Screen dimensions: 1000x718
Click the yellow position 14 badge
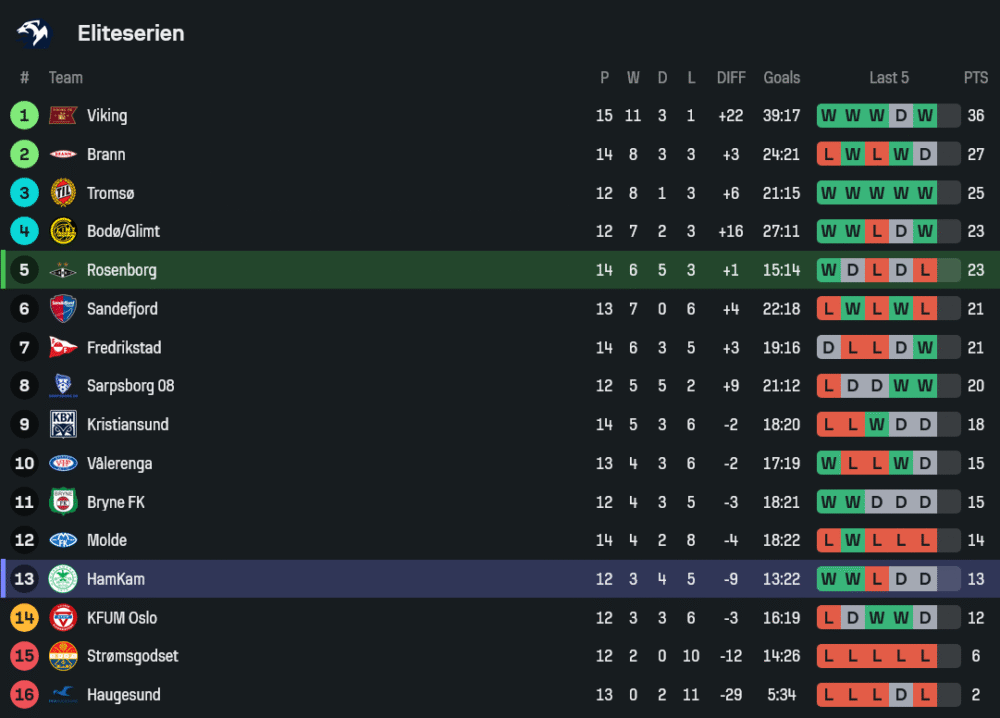pos(24,618)
